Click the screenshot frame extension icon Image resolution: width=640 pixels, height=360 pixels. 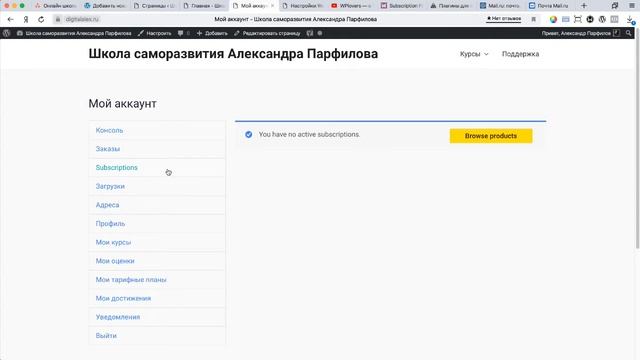(578, 19)
